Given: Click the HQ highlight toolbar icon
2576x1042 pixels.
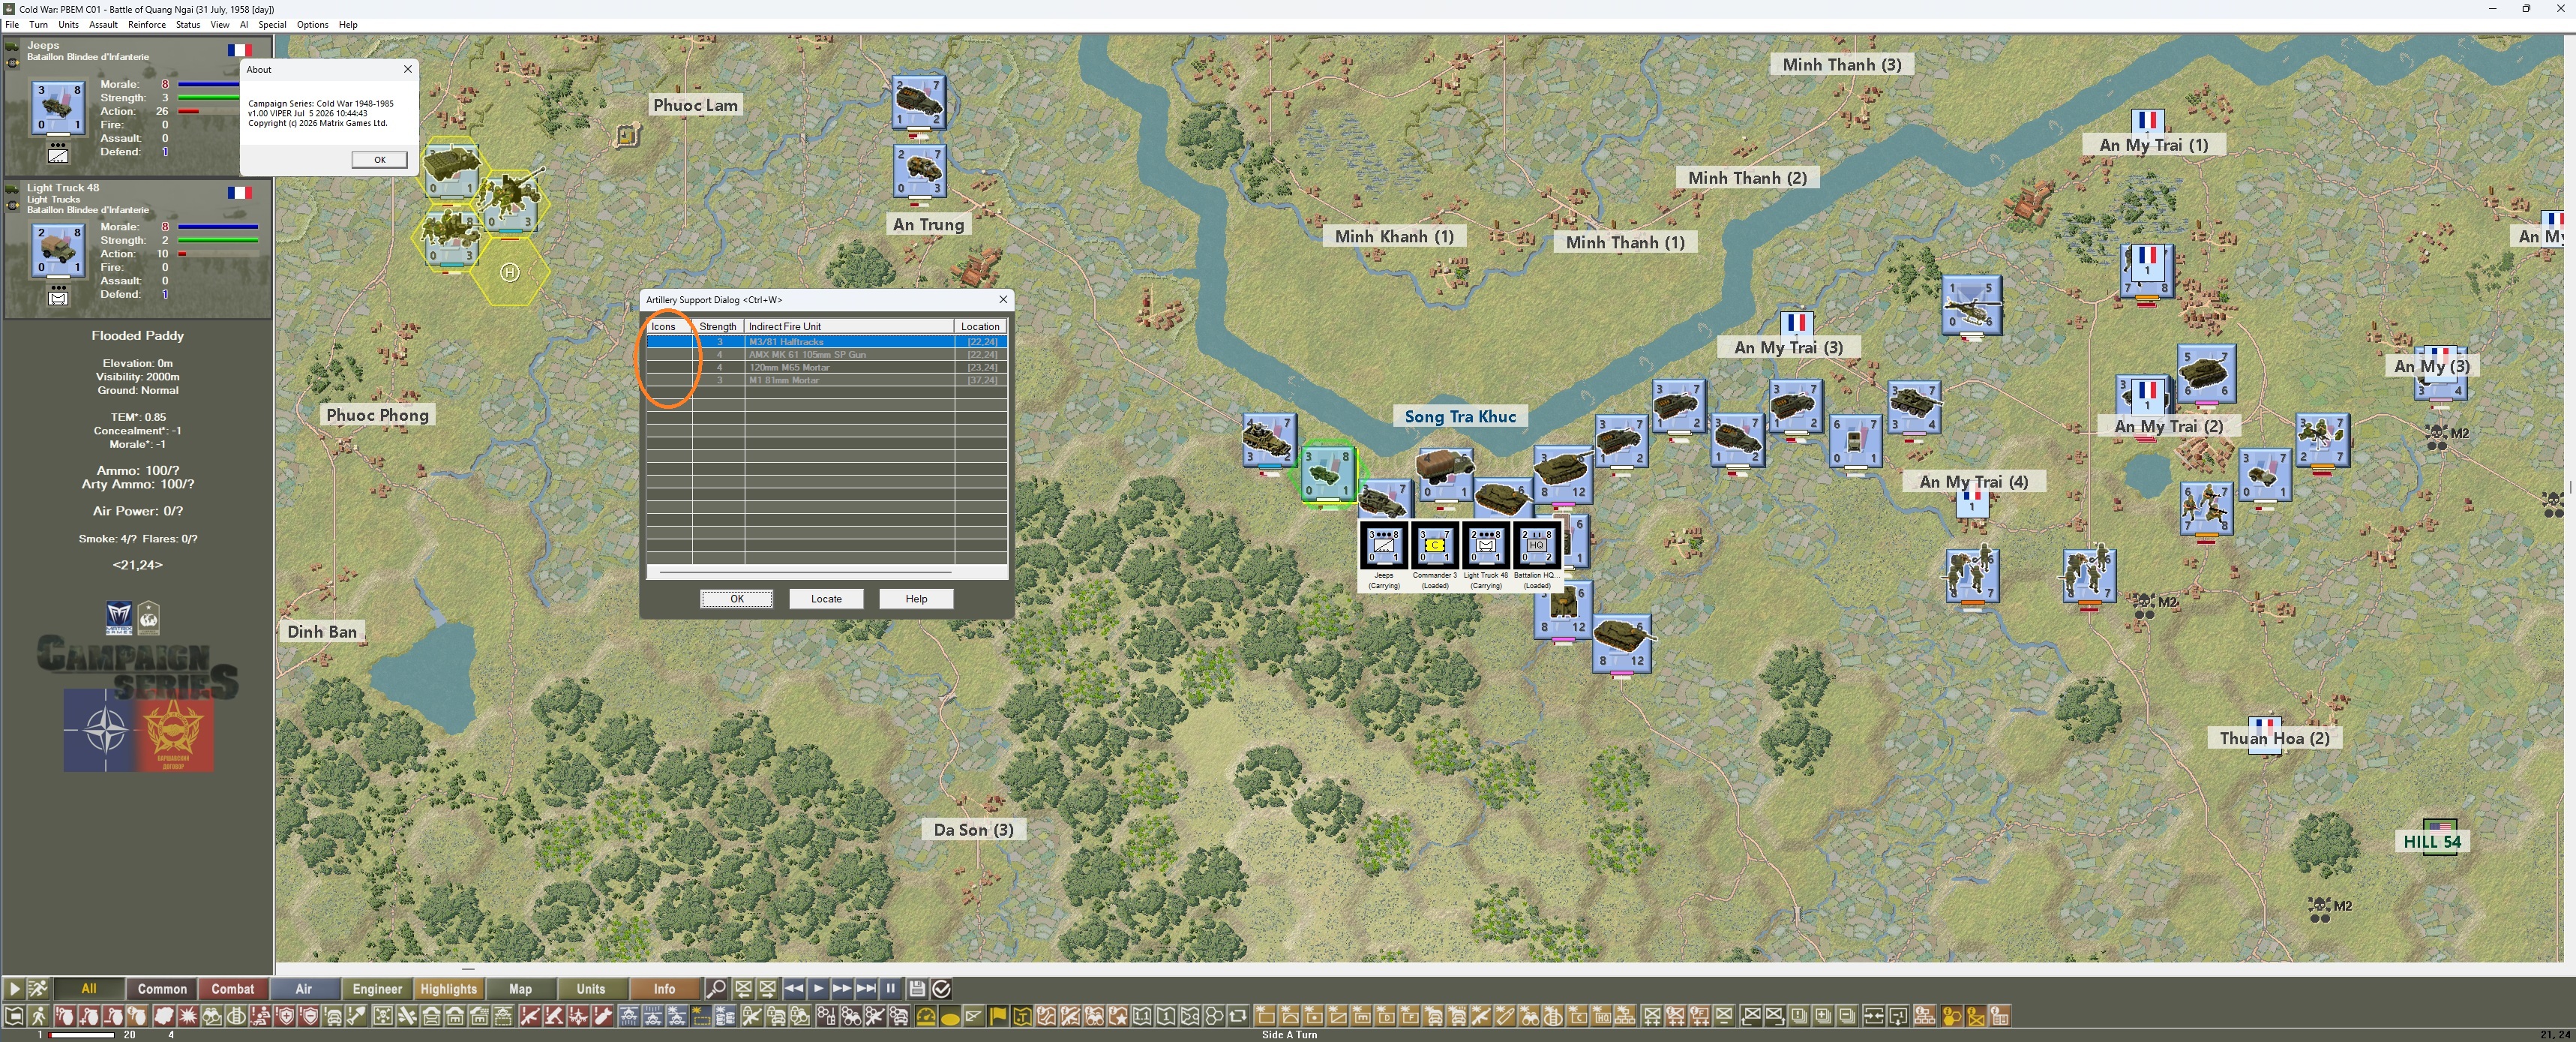Looking at the screenshot, I should coord(1603,1016).
